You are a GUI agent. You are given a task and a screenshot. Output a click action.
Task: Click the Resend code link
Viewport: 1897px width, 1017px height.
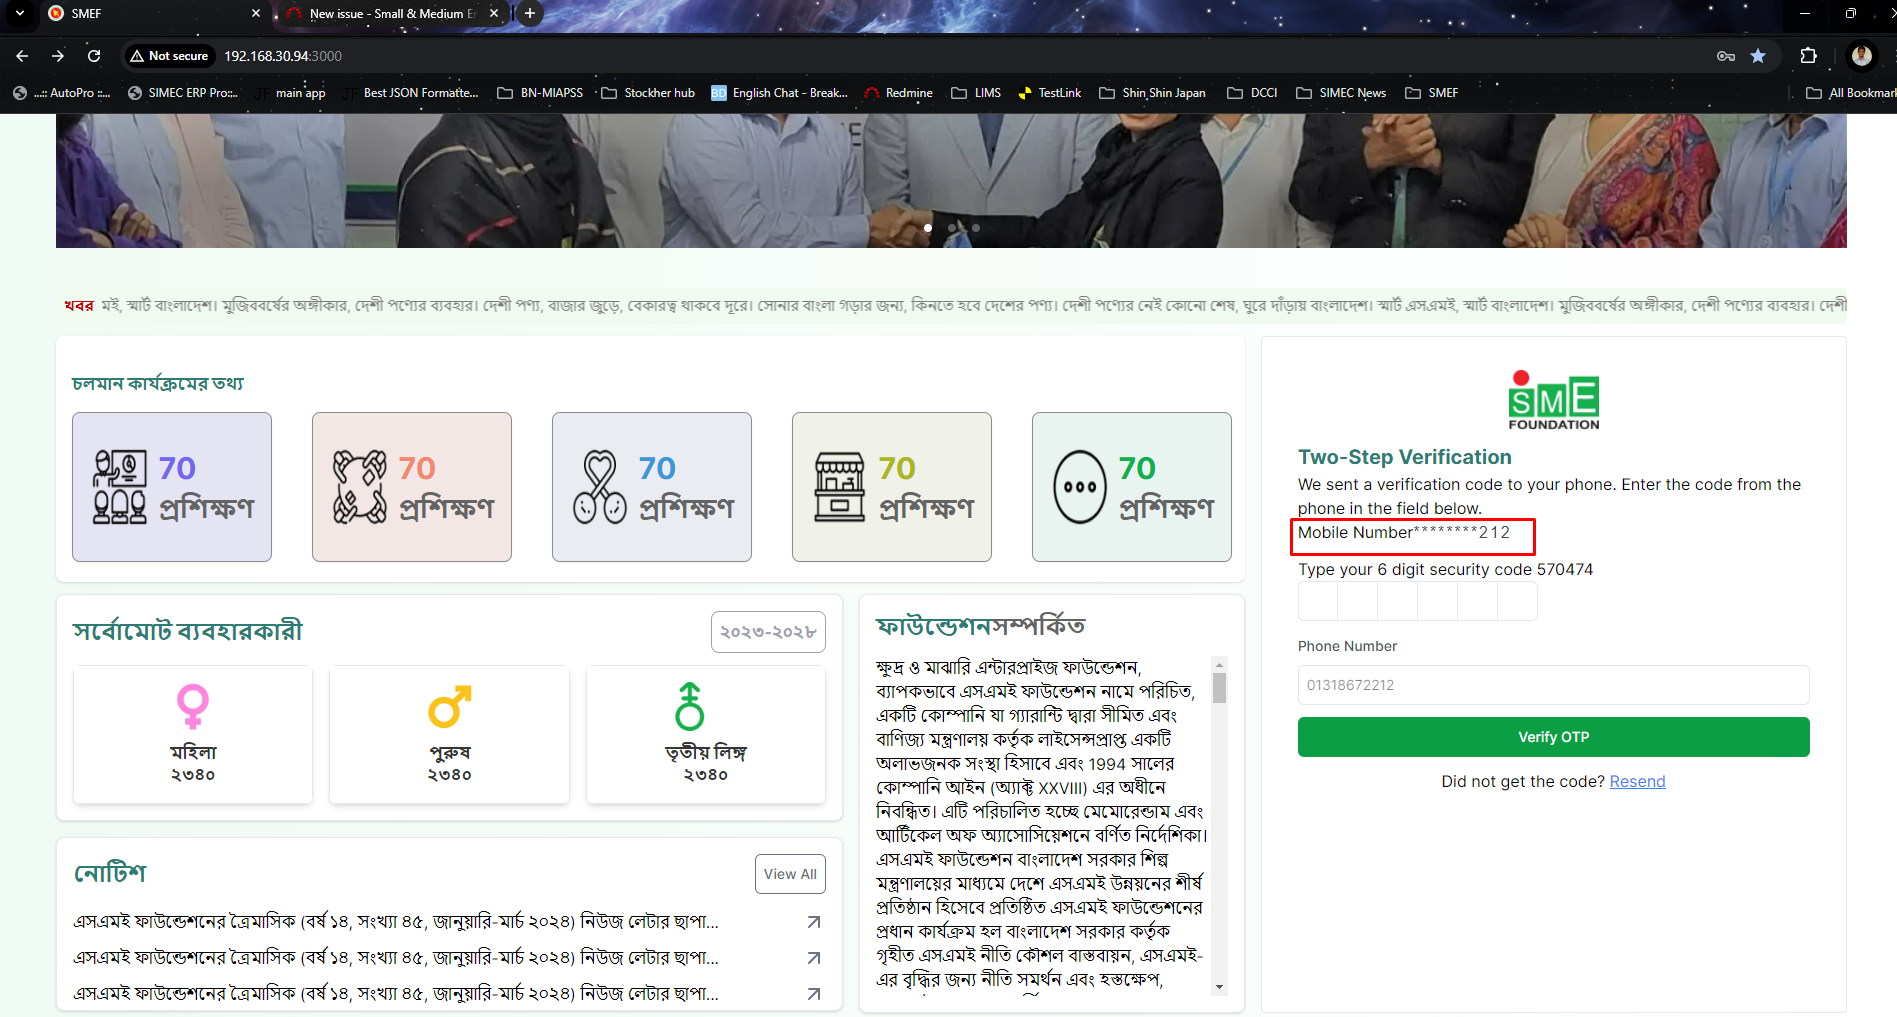(x=1637, y=782)
